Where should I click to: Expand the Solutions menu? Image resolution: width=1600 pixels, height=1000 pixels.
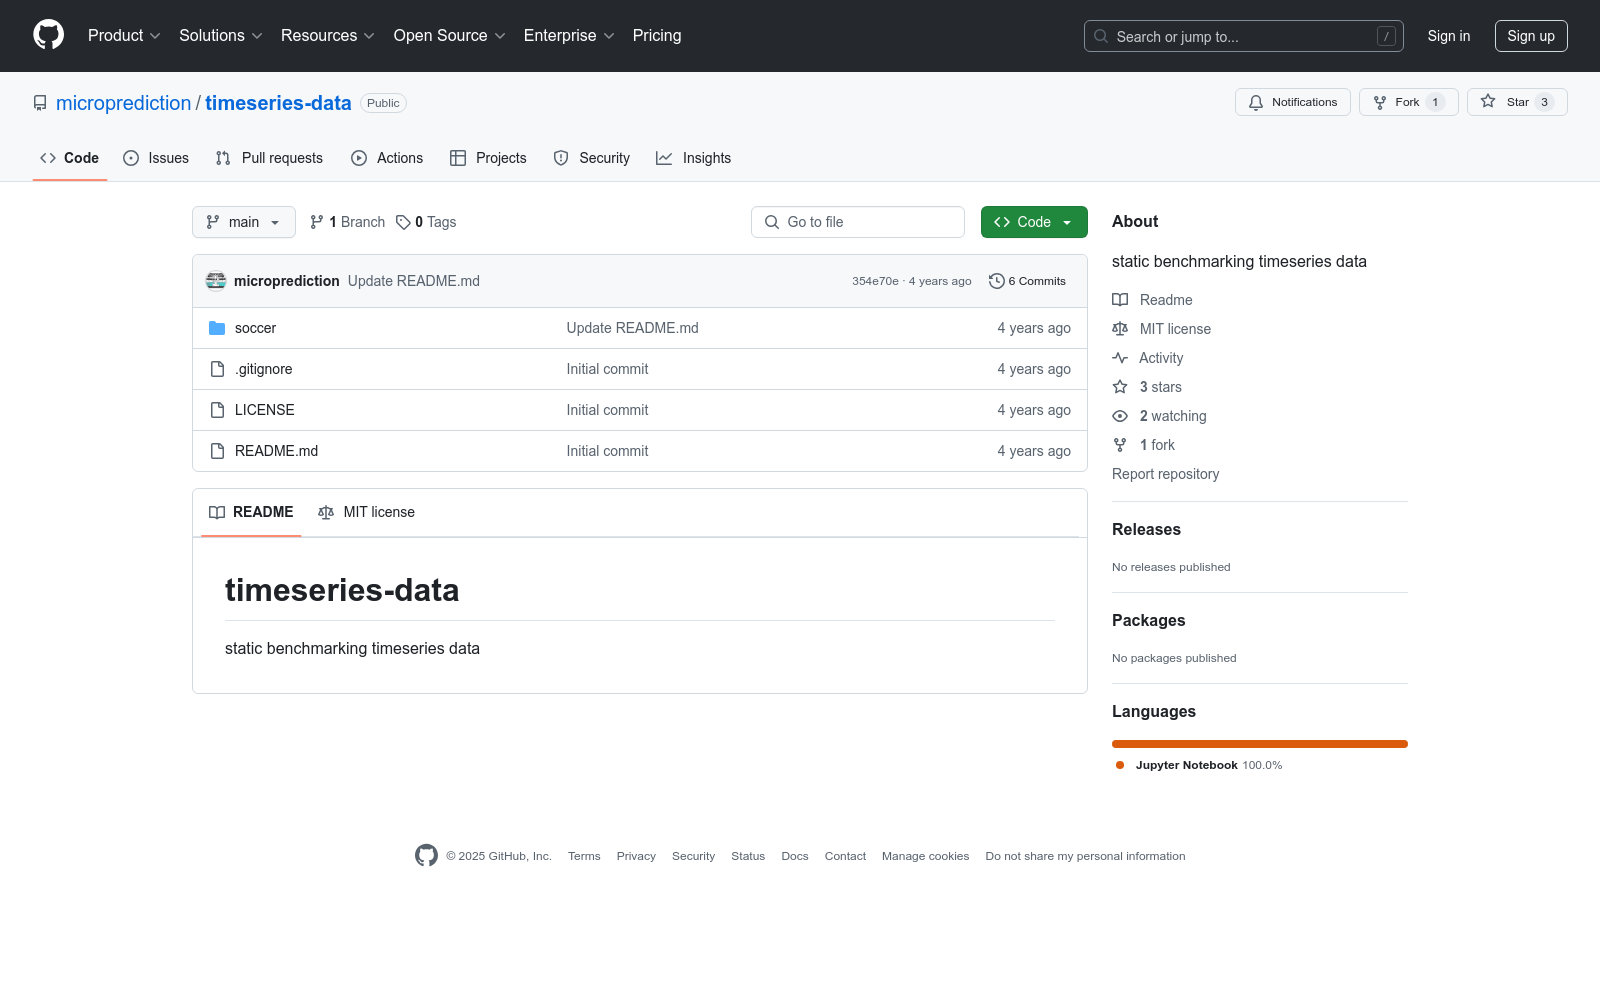point(221,35)
